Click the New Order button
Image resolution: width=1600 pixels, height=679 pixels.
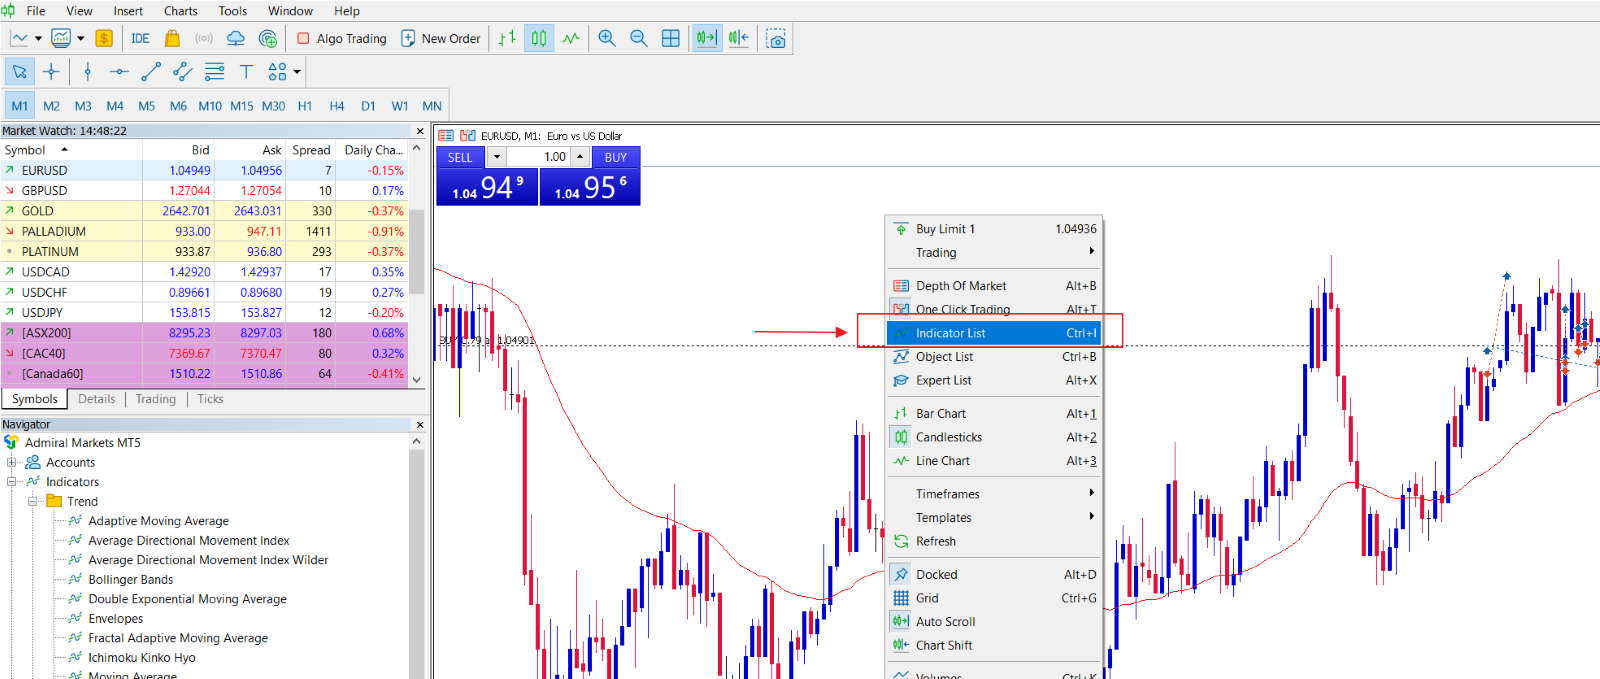pos(440,38)
